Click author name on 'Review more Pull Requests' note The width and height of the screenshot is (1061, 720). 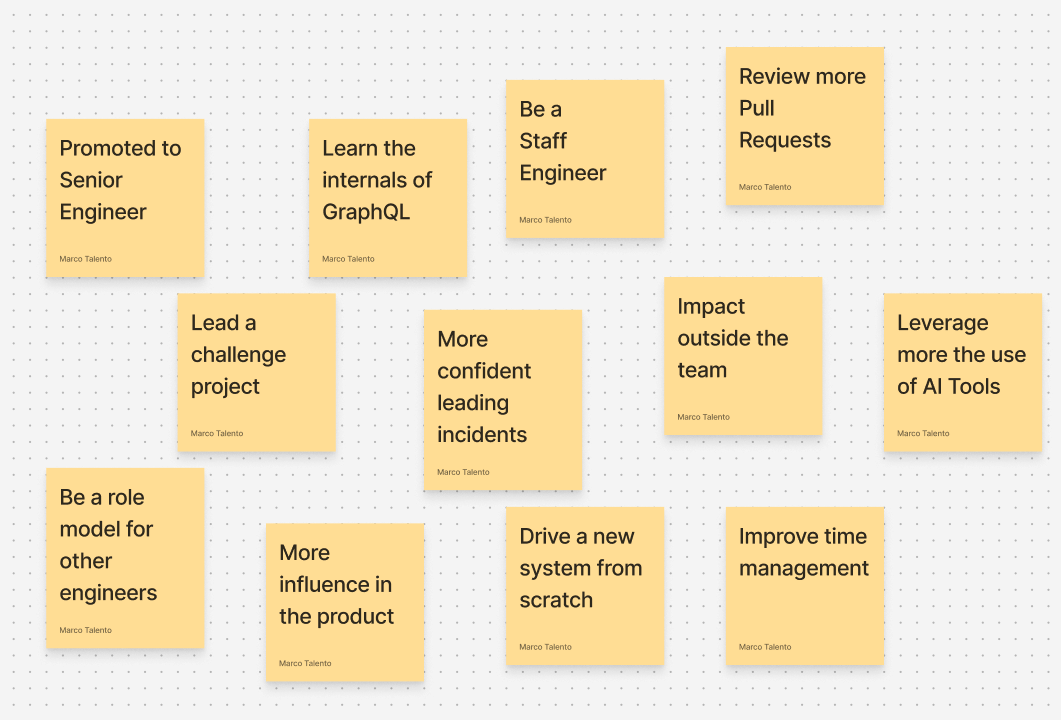pyautogui.click(x=765, y=187)
